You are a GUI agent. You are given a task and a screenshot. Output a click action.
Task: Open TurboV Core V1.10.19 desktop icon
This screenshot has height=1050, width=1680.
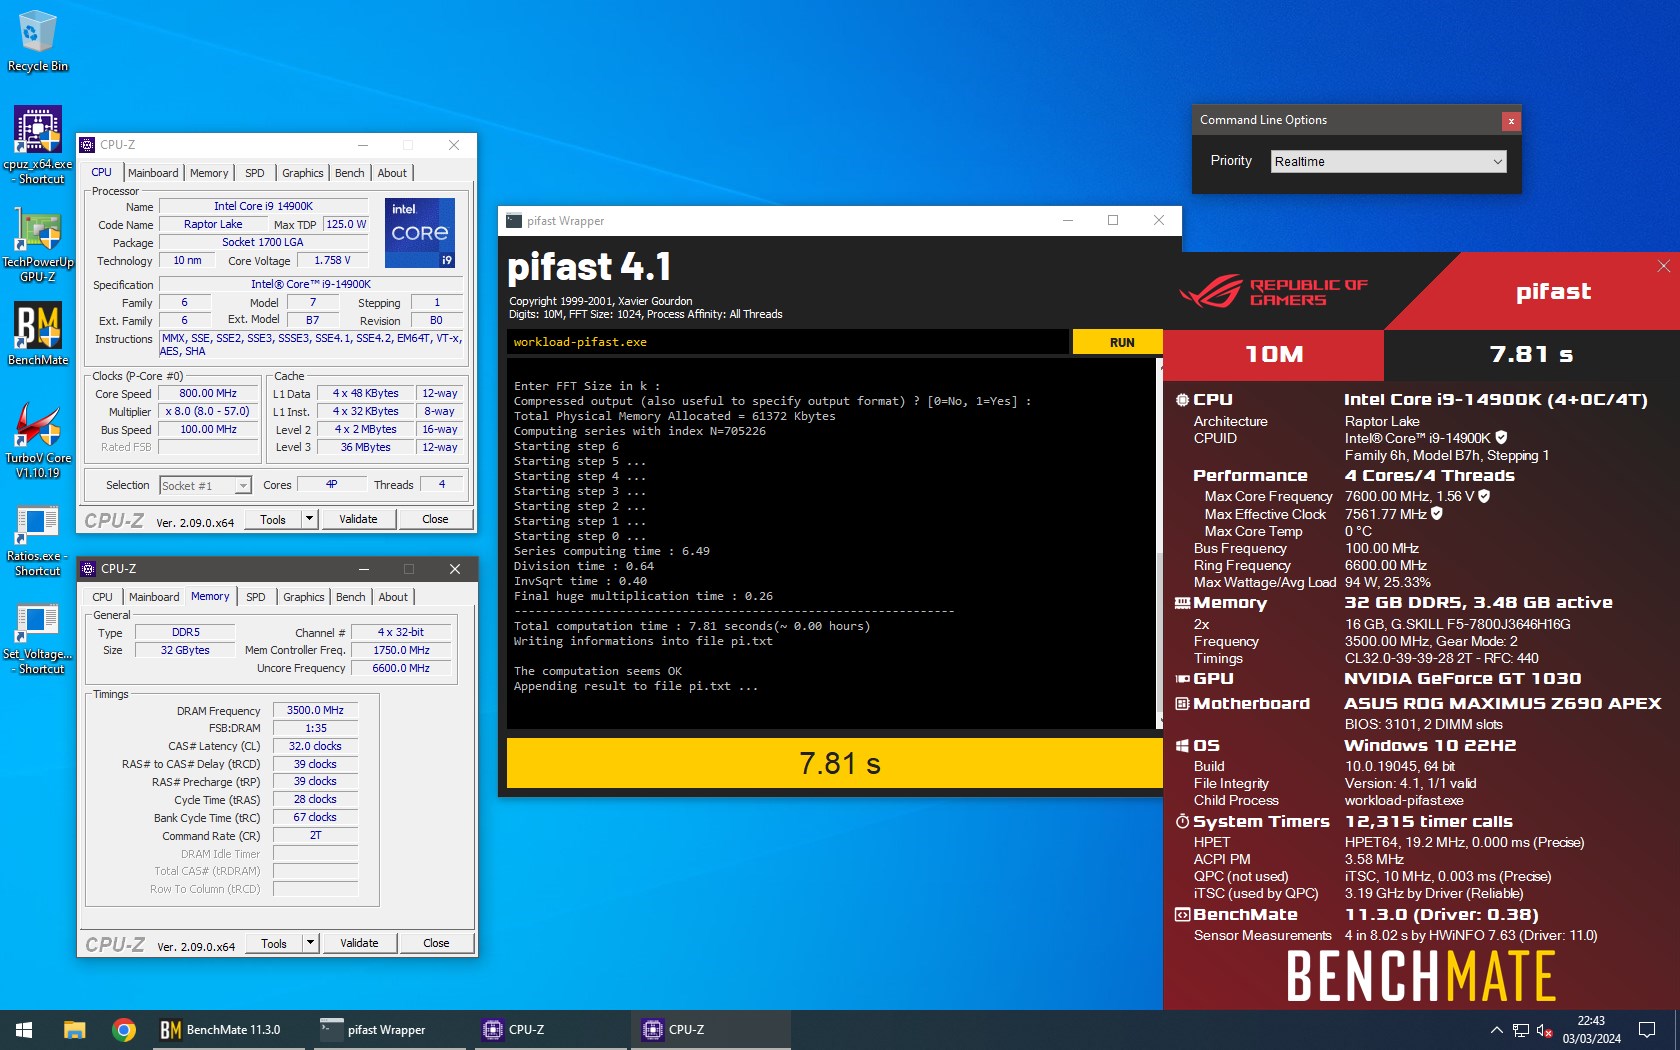click(38, 439)
